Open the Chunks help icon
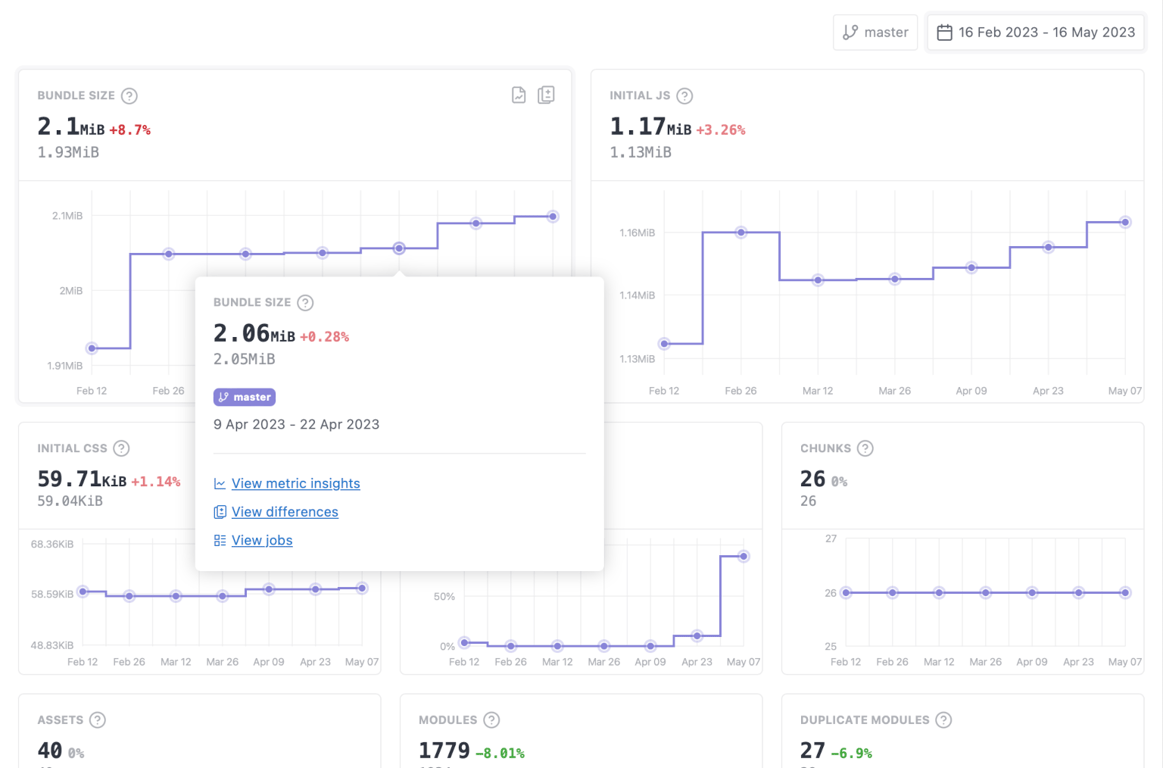This screenshot has width=1163, height=768. point(864,448)
